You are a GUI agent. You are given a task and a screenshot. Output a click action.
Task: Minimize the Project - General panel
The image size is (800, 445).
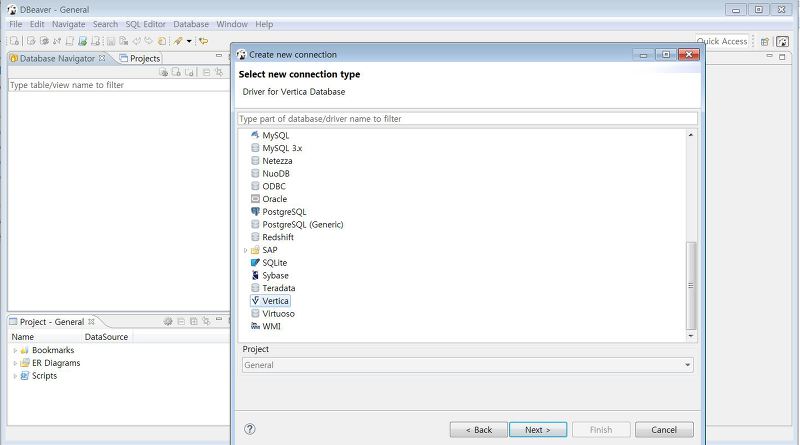coord(219,319)
